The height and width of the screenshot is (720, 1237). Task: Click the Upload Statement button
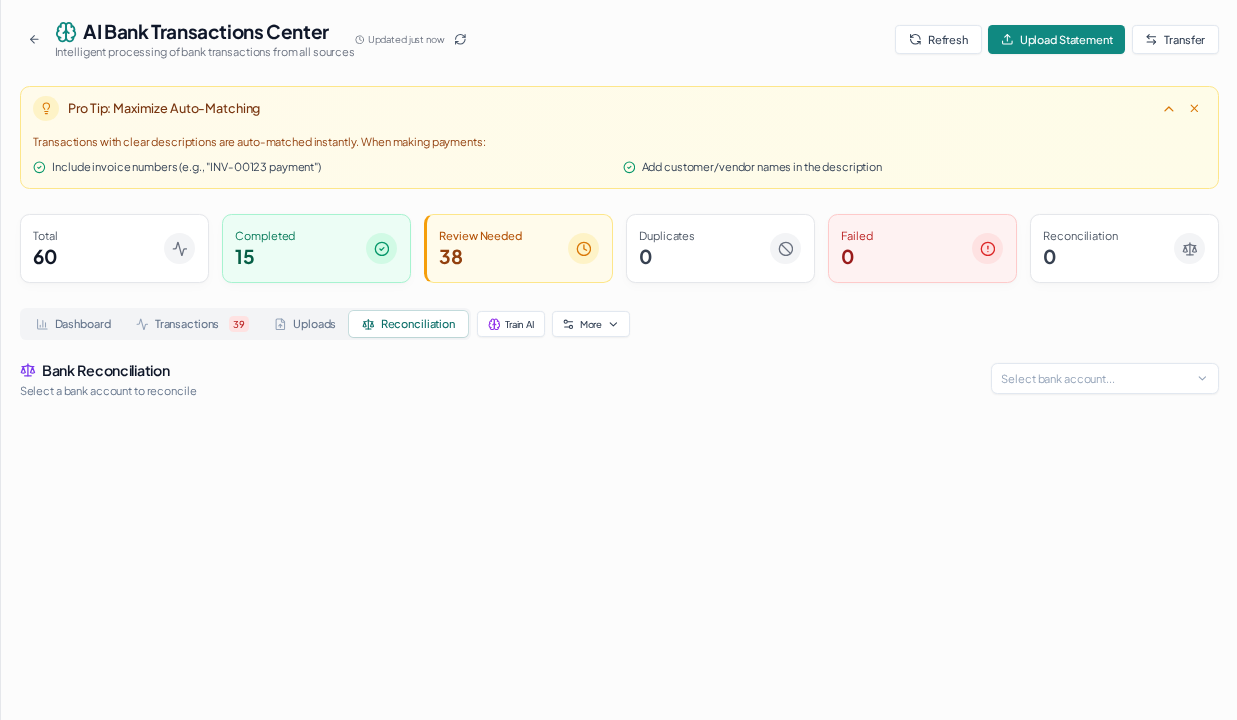pyautogui.click(x=1056, y=39)
